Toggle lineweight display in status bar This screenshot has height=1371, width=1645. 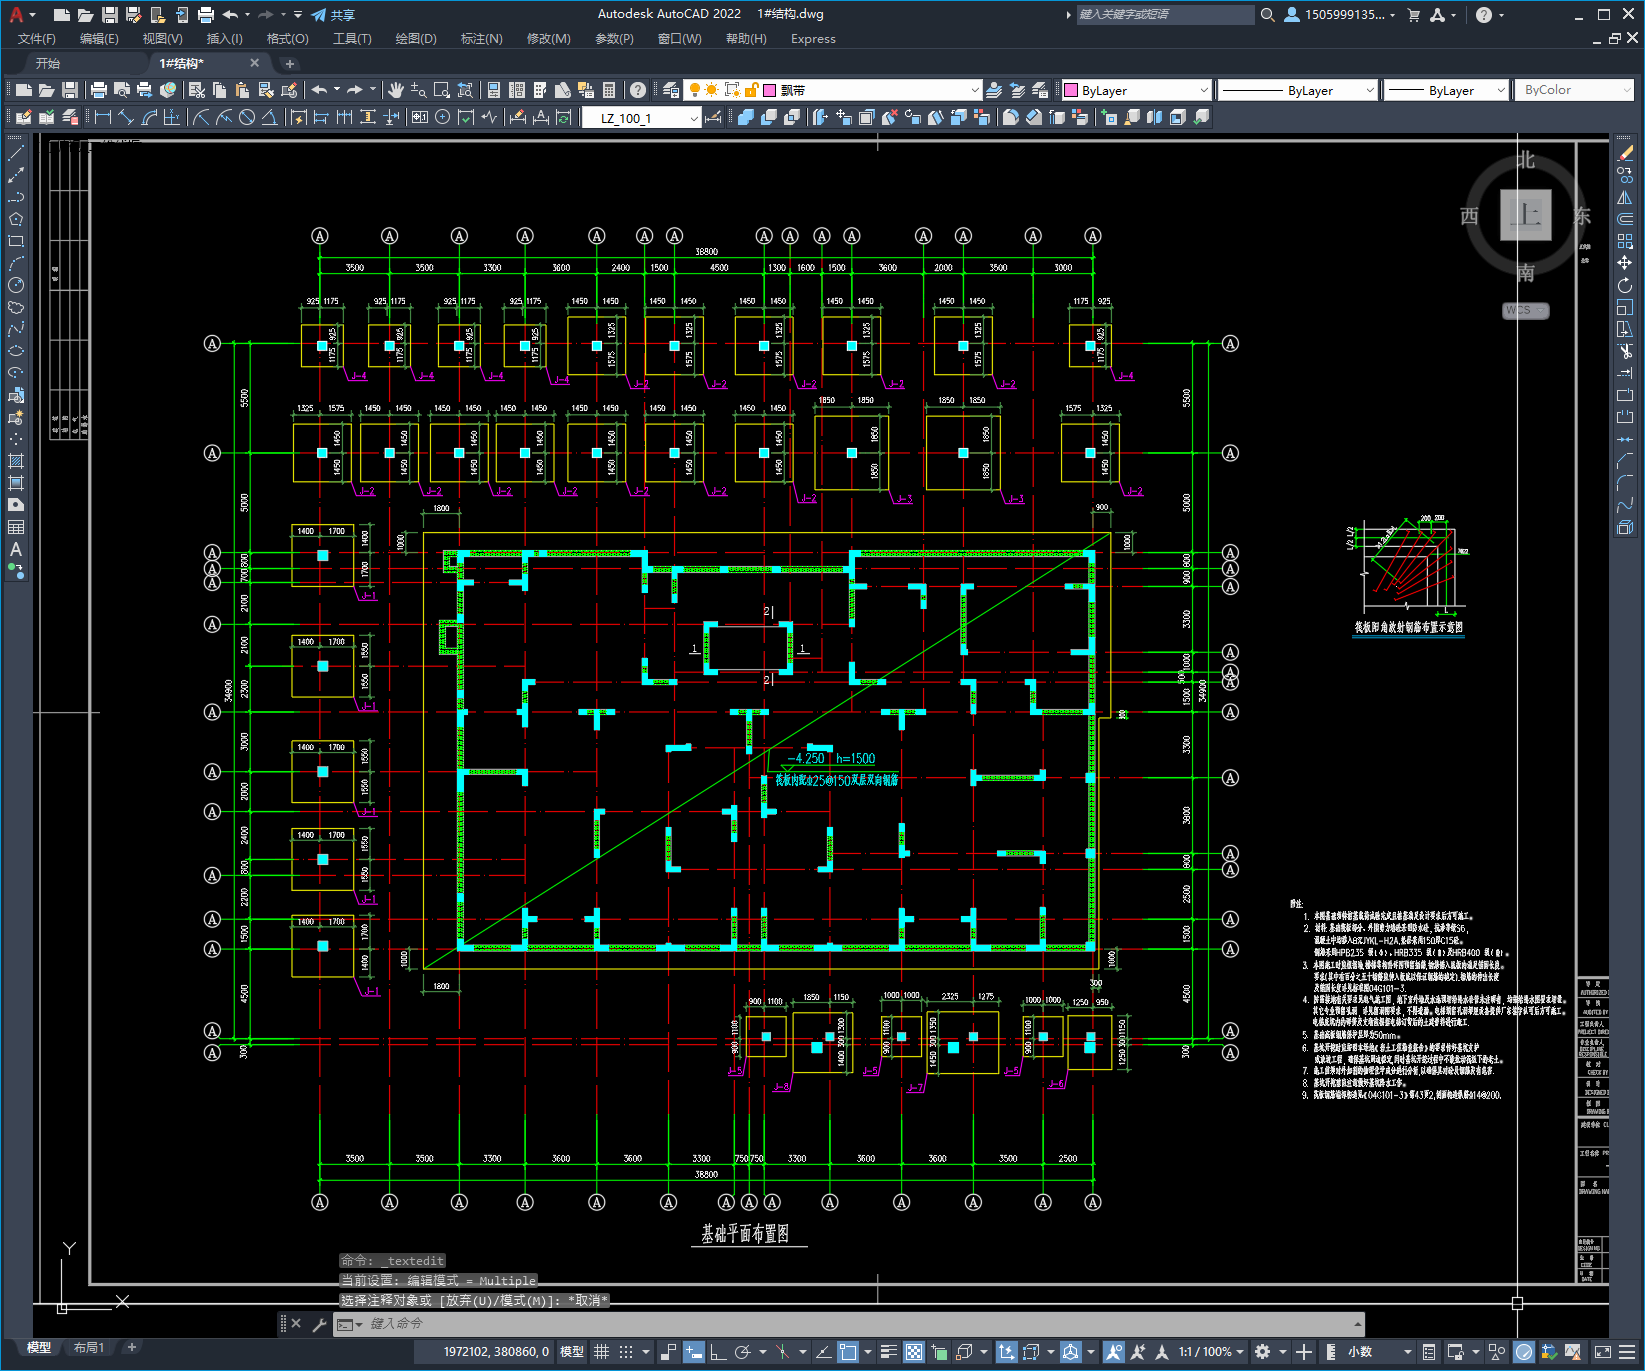coord(888,1352)
